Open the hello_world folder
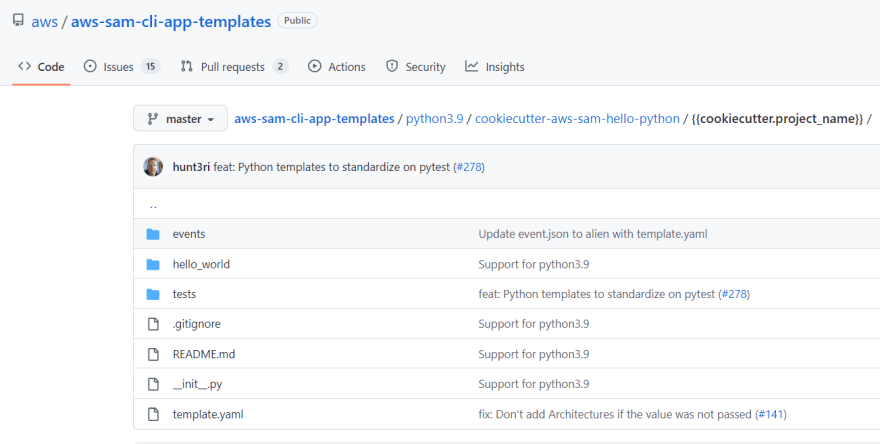 click(x=201, y=264)
